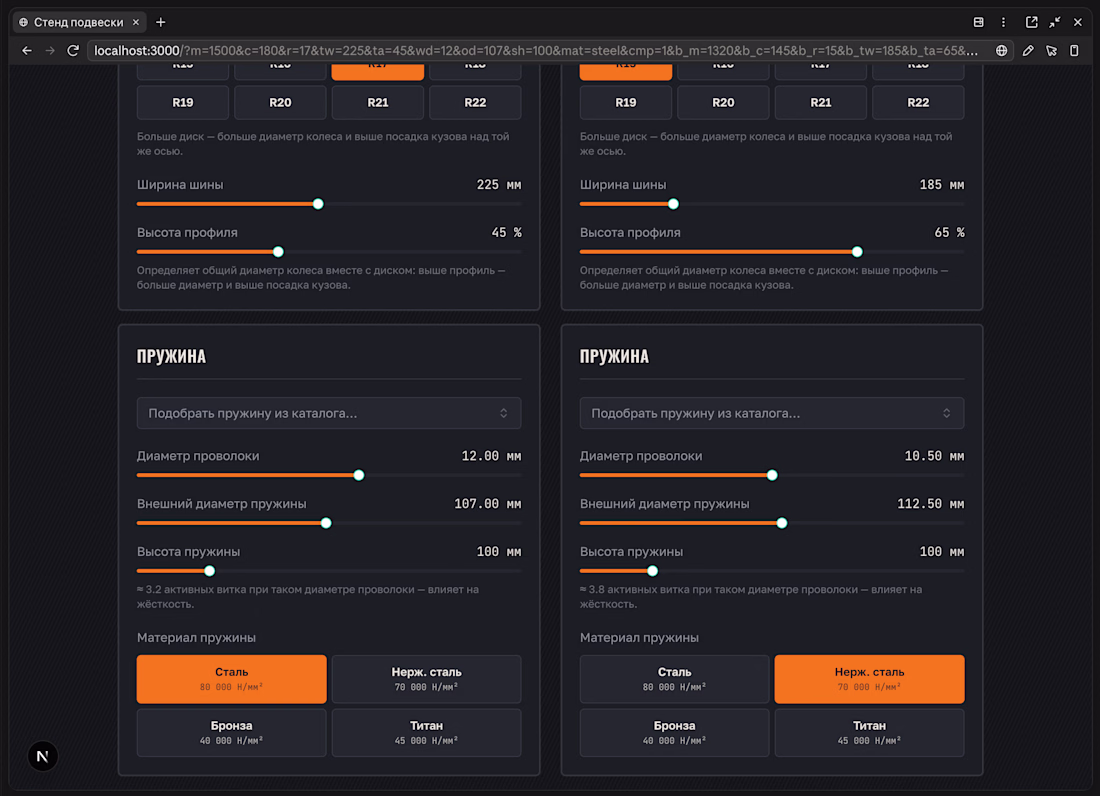Viewport: 1100px width, 796px height.
Task: Open the right Подобрать пружину из каталога dropdown
Action: coord(772,413)
